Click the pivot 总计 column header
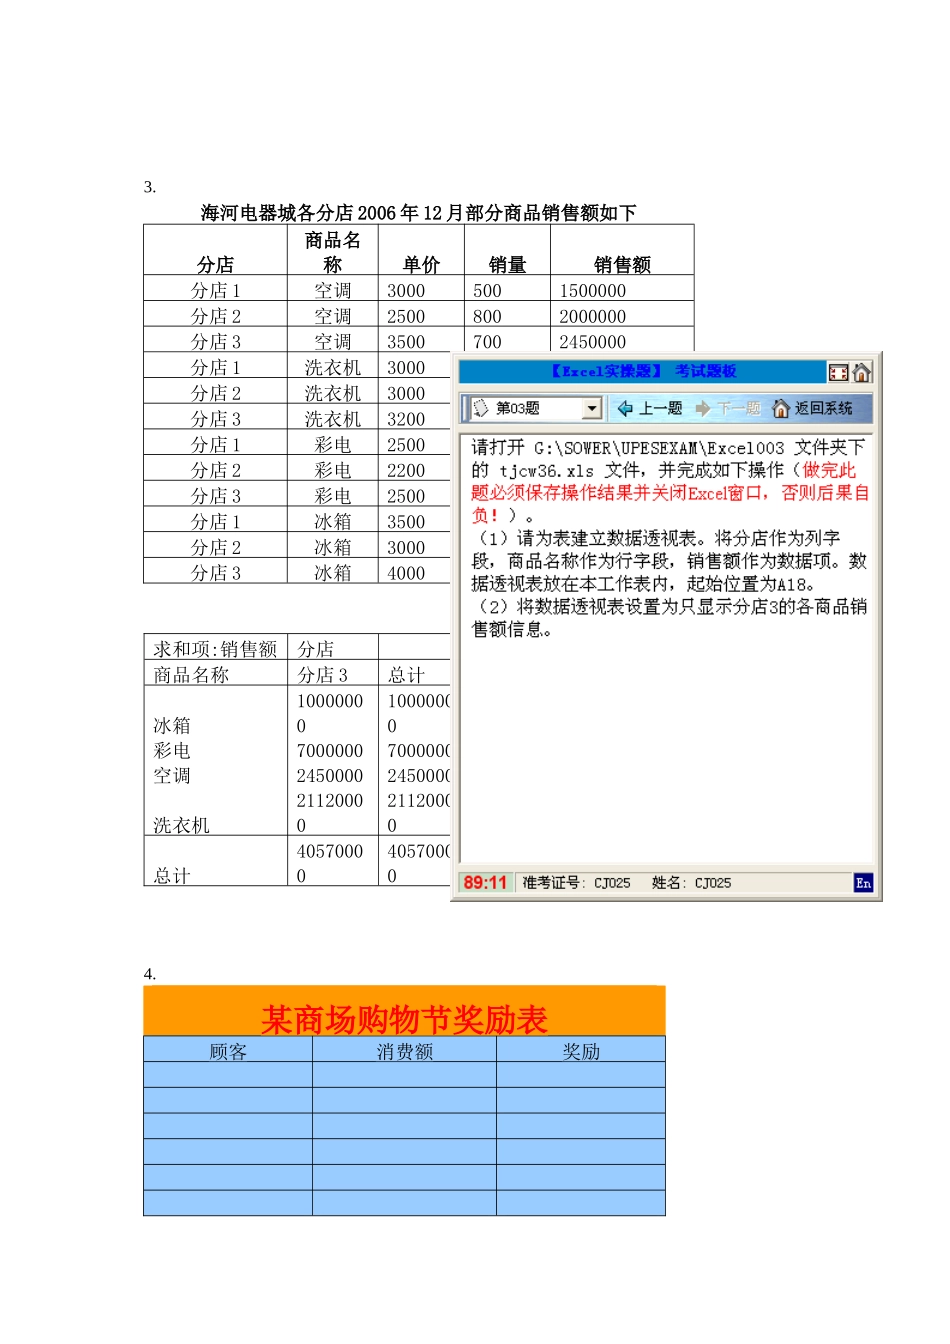Image resolution: width=950 pixels, height=1344 pixels. point(406,675)
